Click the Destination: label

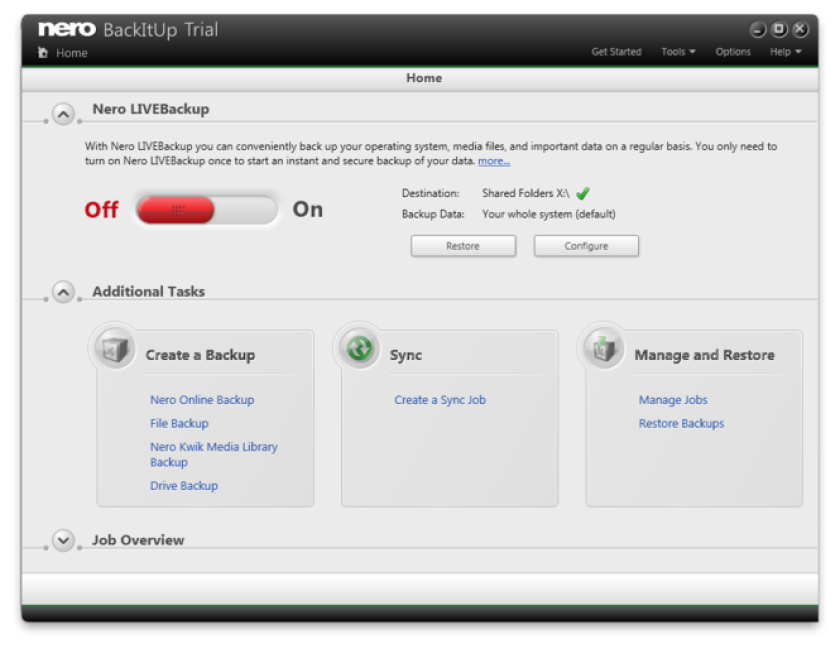click(430, 193)
